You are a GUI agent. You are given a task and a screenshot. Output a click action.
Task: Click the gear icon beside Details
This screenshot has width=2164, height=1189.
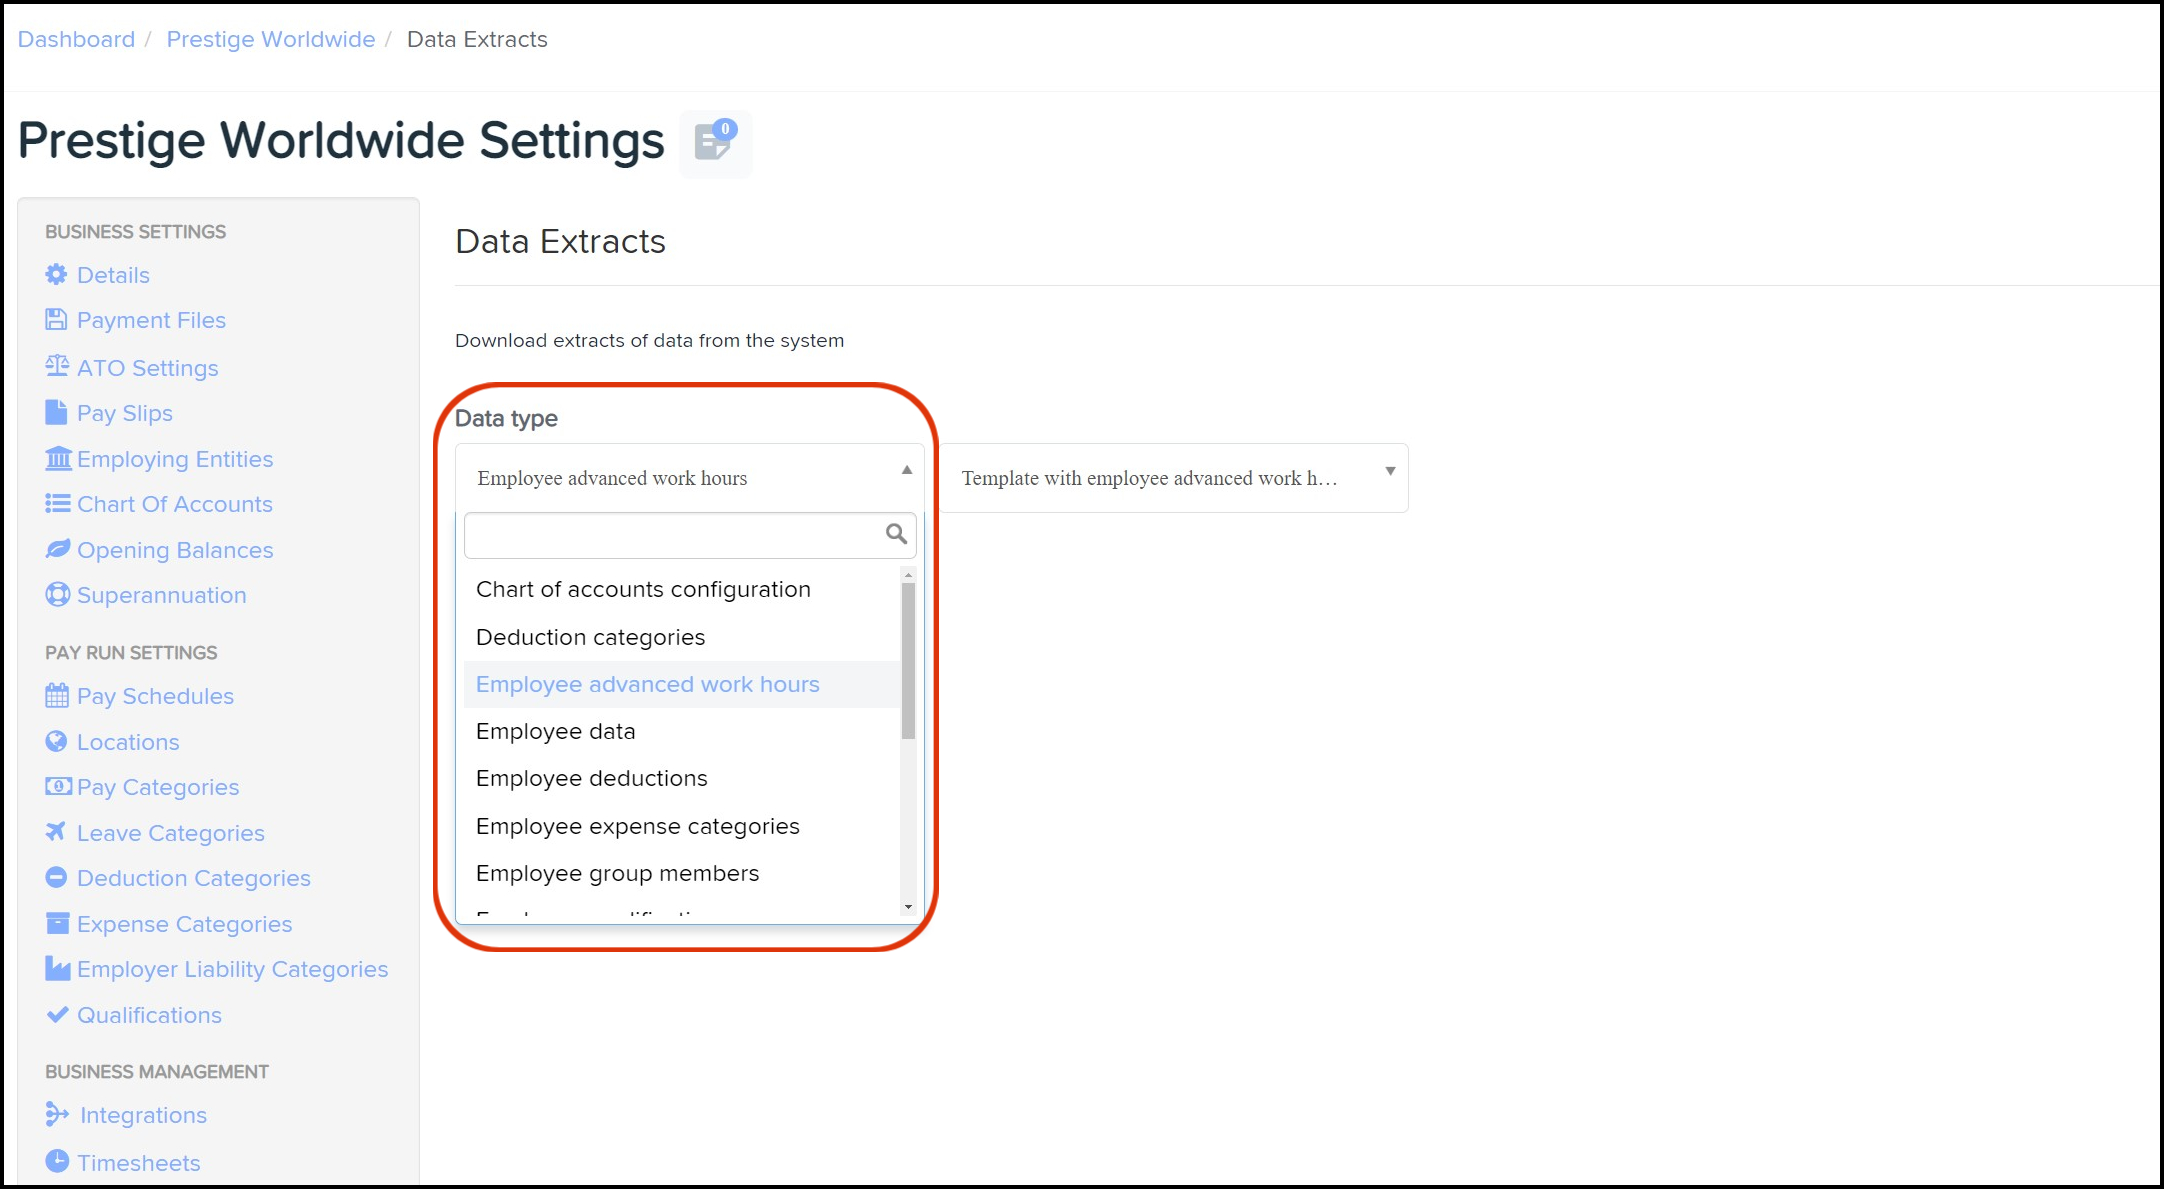pyautogui.click(x=57, y=275)
